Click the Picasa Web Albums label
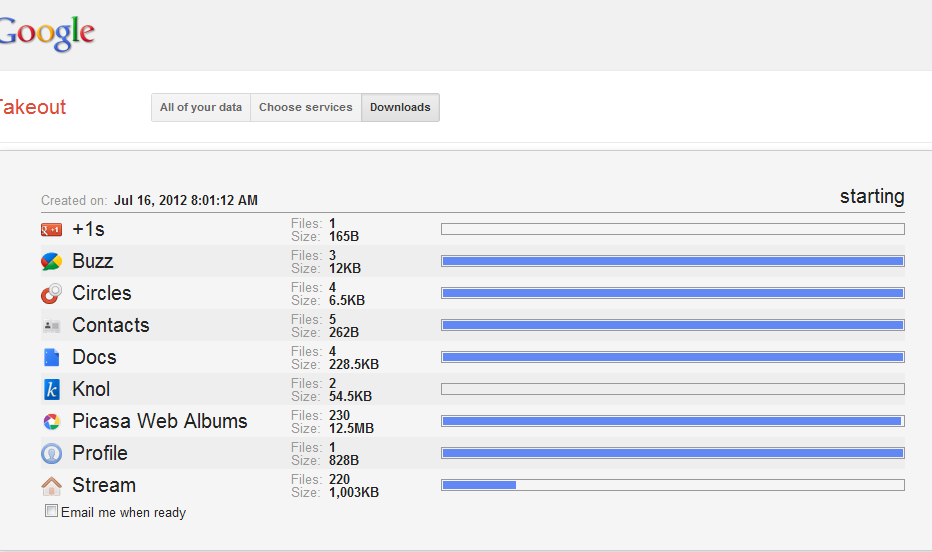932x552 pixels. click(x=159, y=421)
